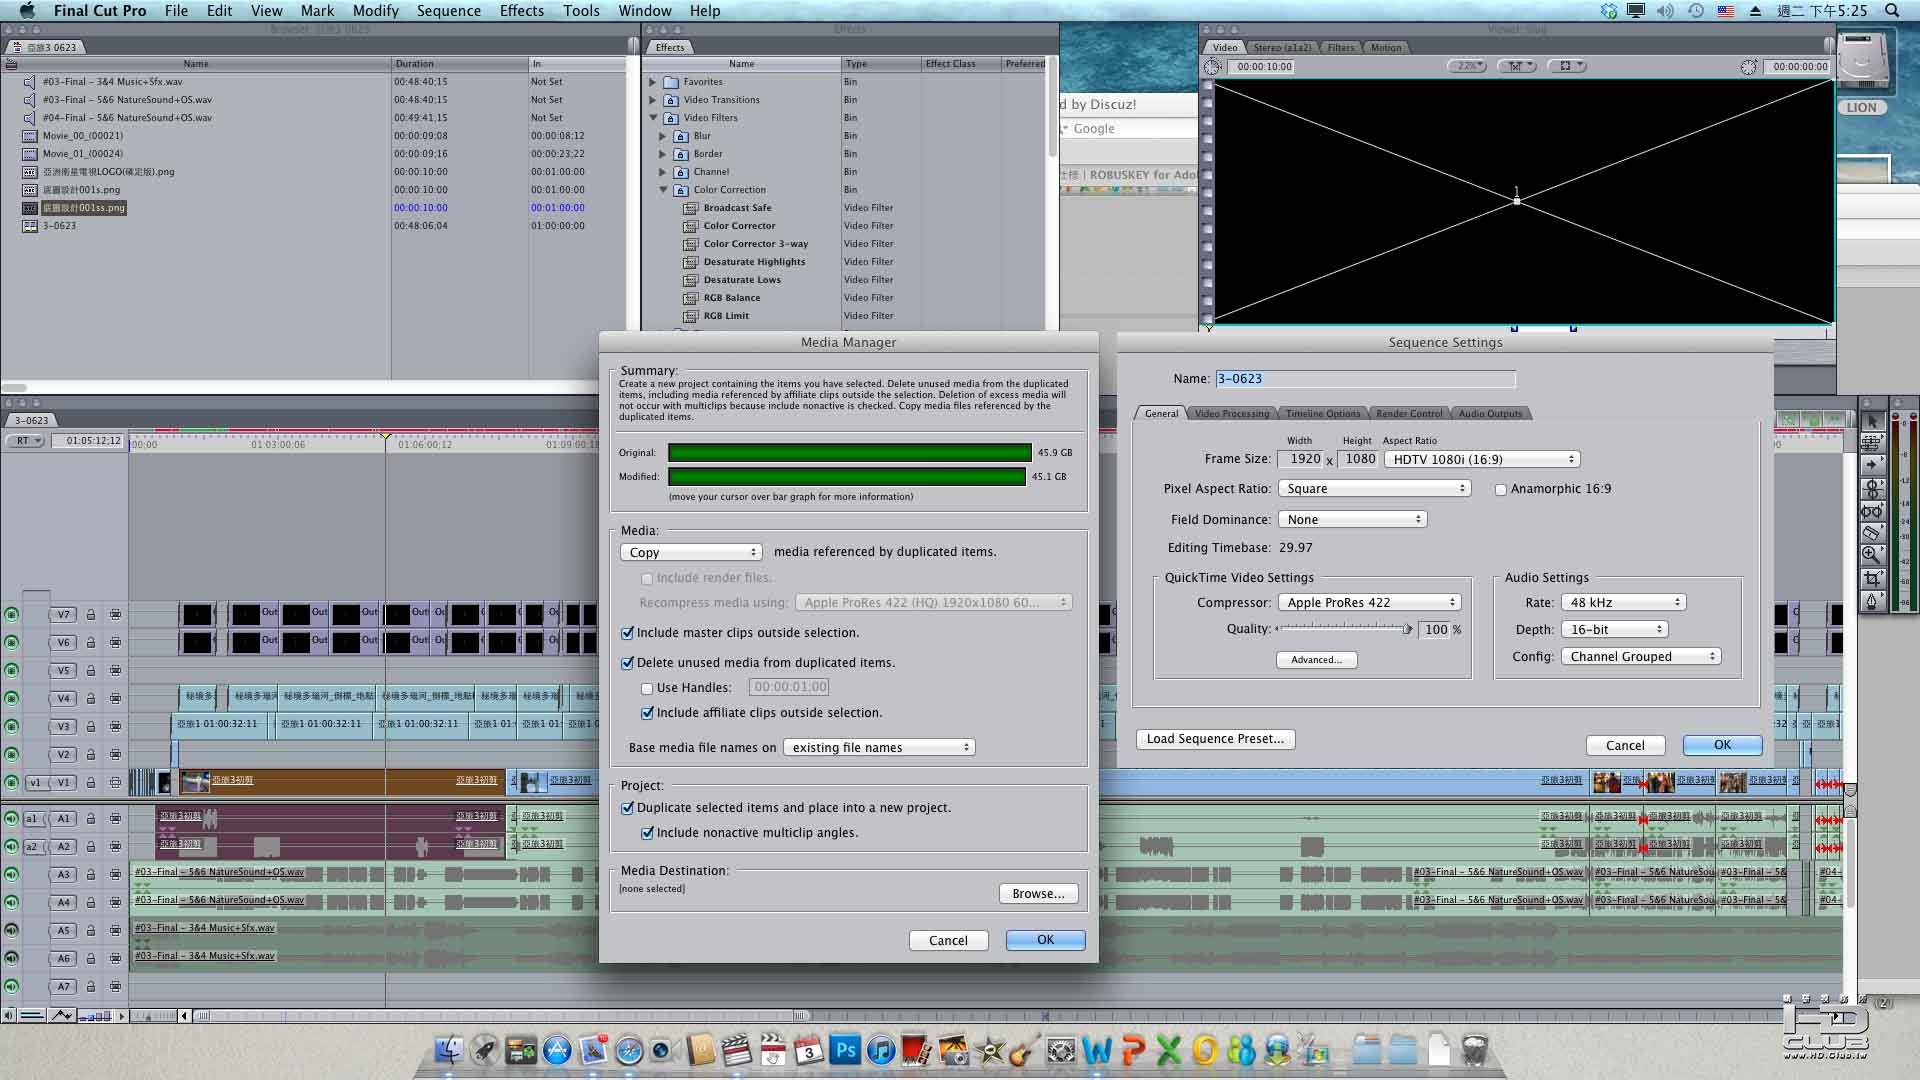This screenshot has width=1920, height=1080.
Task: Open Photoshop from the Dock
Action: pos(845,1051)
